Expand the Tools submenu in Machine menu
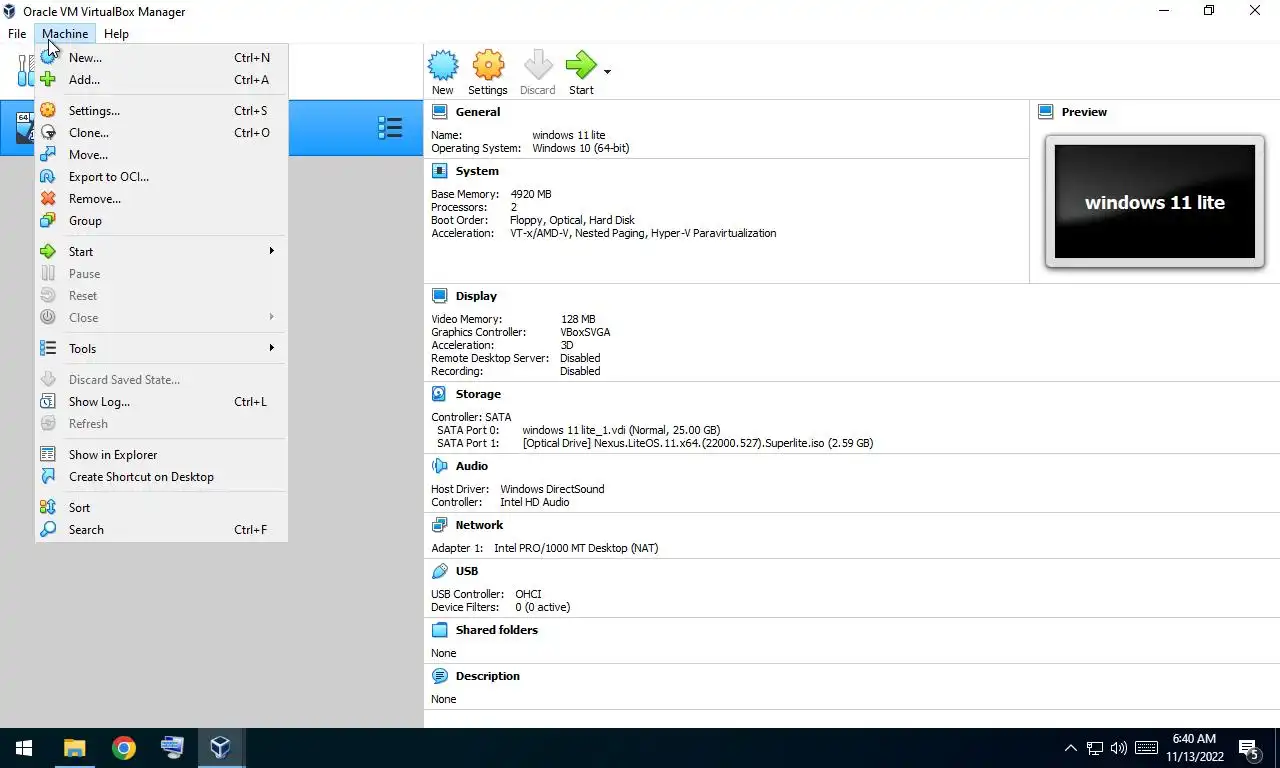This screenshot has height=768, width=1280. pos(161,349)
